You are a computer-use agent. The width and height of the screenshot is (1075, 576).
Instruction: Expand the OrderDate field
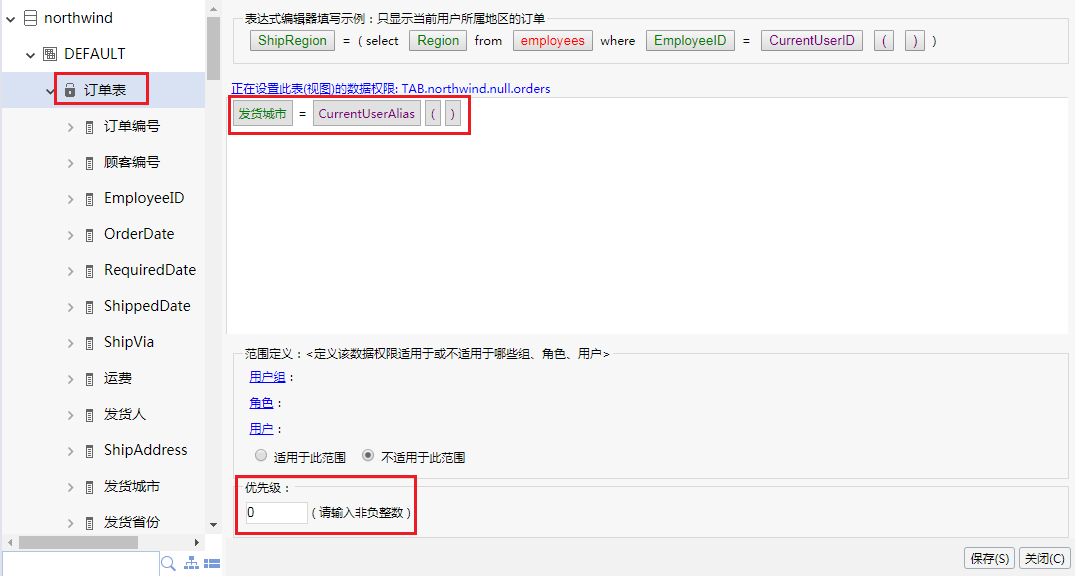point(70,235)
